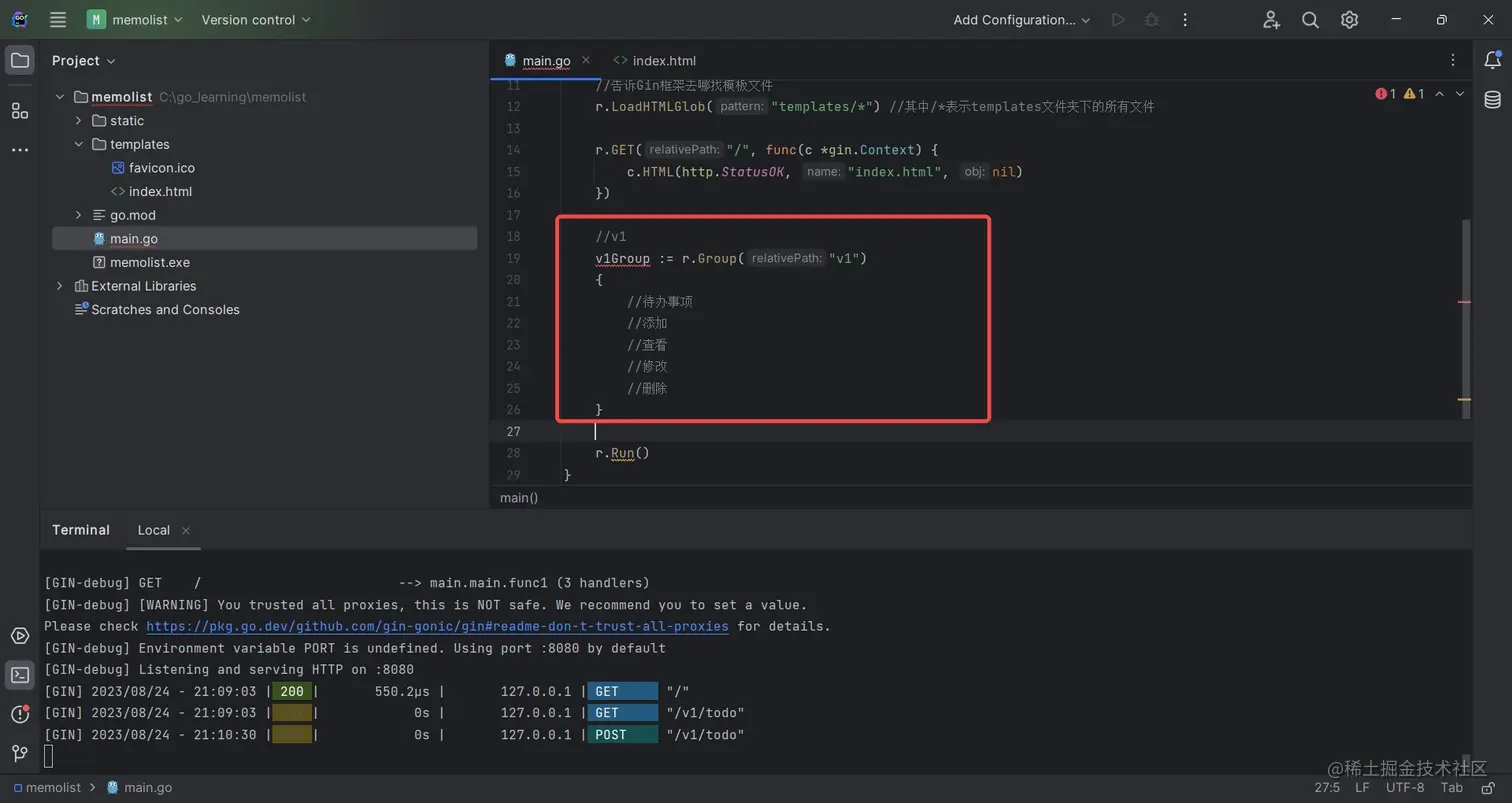Viewport: 1512px width, 803px height.
Task: Close the main.go editor tab
Action: pyautogui.click(x=586, y=60)
